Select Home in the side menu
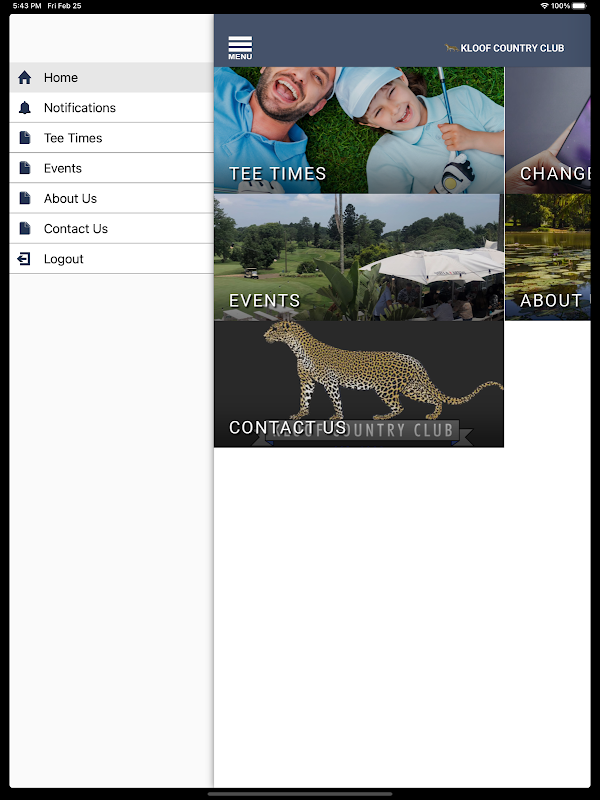 [111, 78]
